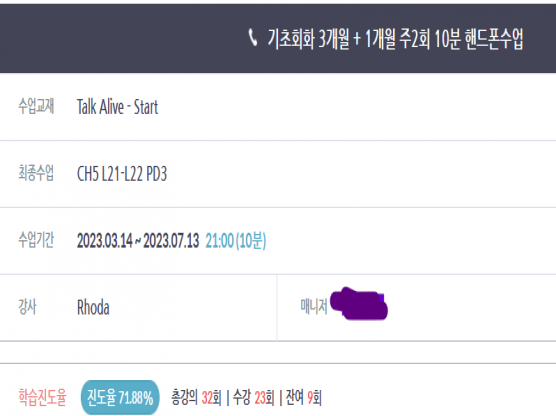Open last lesson CH5 L21-L22 PD3

pyautogui.click(x=122, y=174)
